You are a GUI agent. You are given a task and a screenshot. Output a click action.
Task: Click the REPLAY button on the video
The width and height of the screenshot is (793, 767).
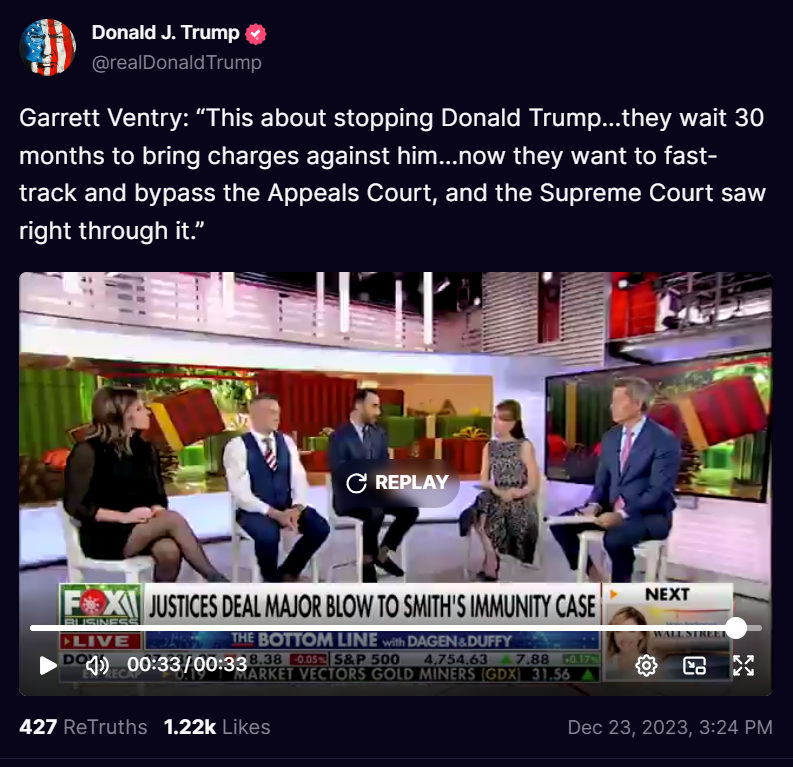click(396, 482)
